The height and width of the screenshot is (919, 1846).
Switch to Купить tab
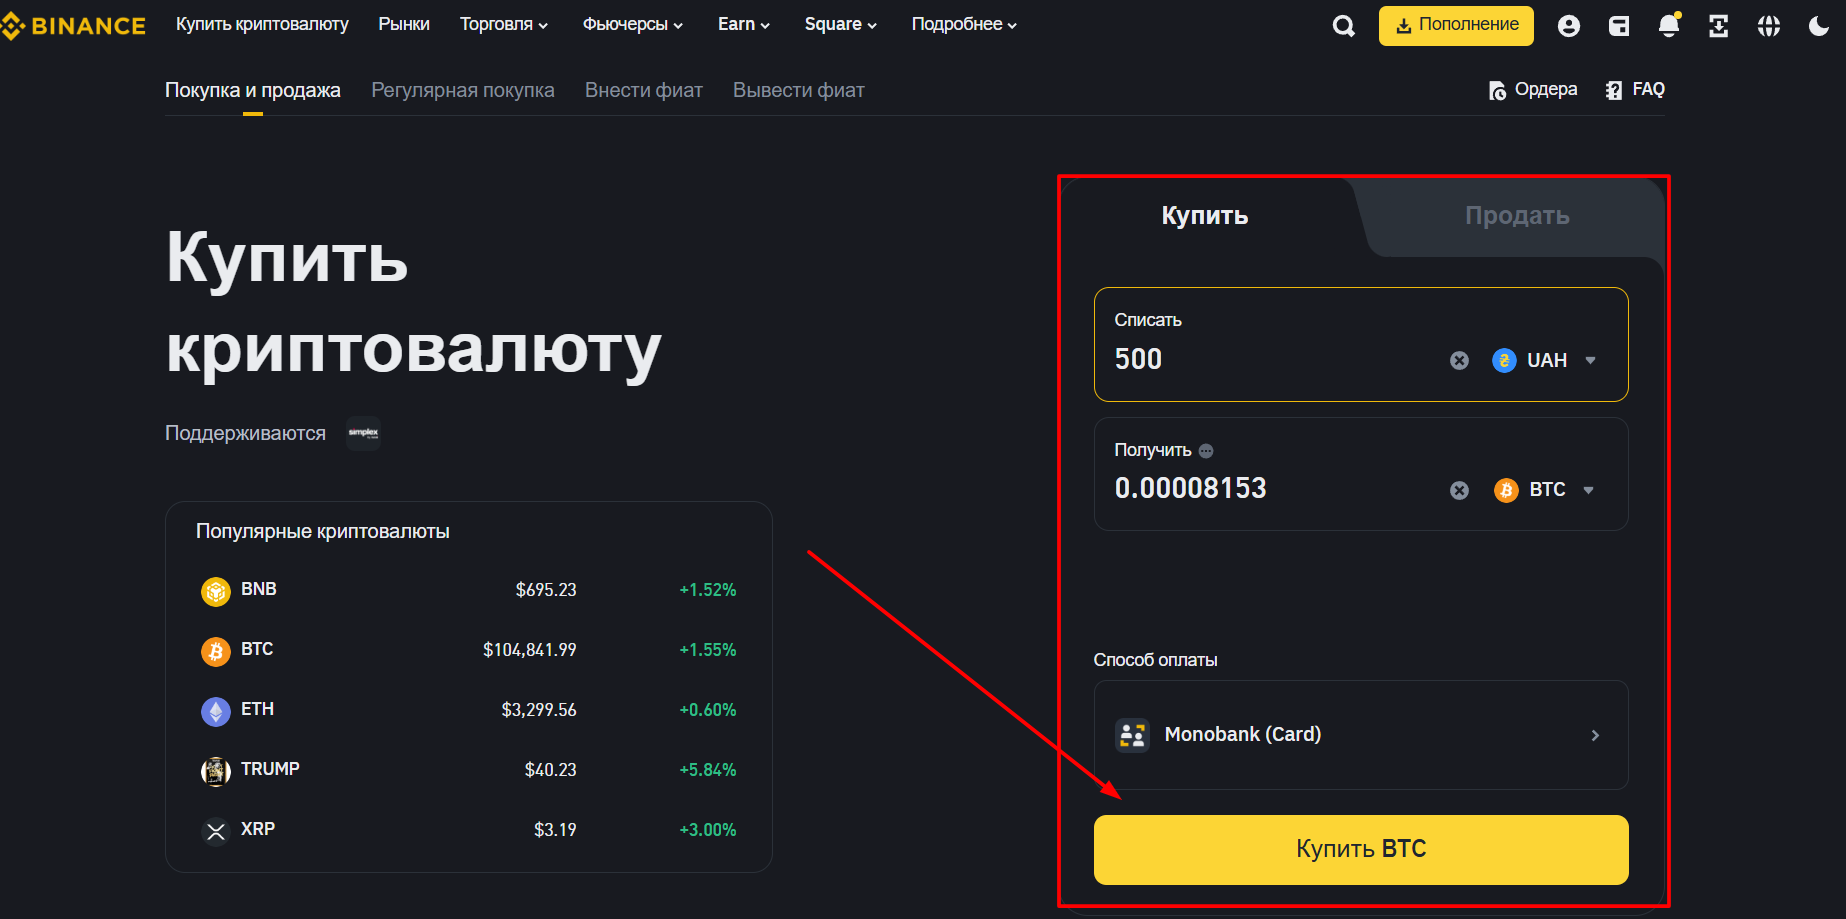click(1205, 216)
